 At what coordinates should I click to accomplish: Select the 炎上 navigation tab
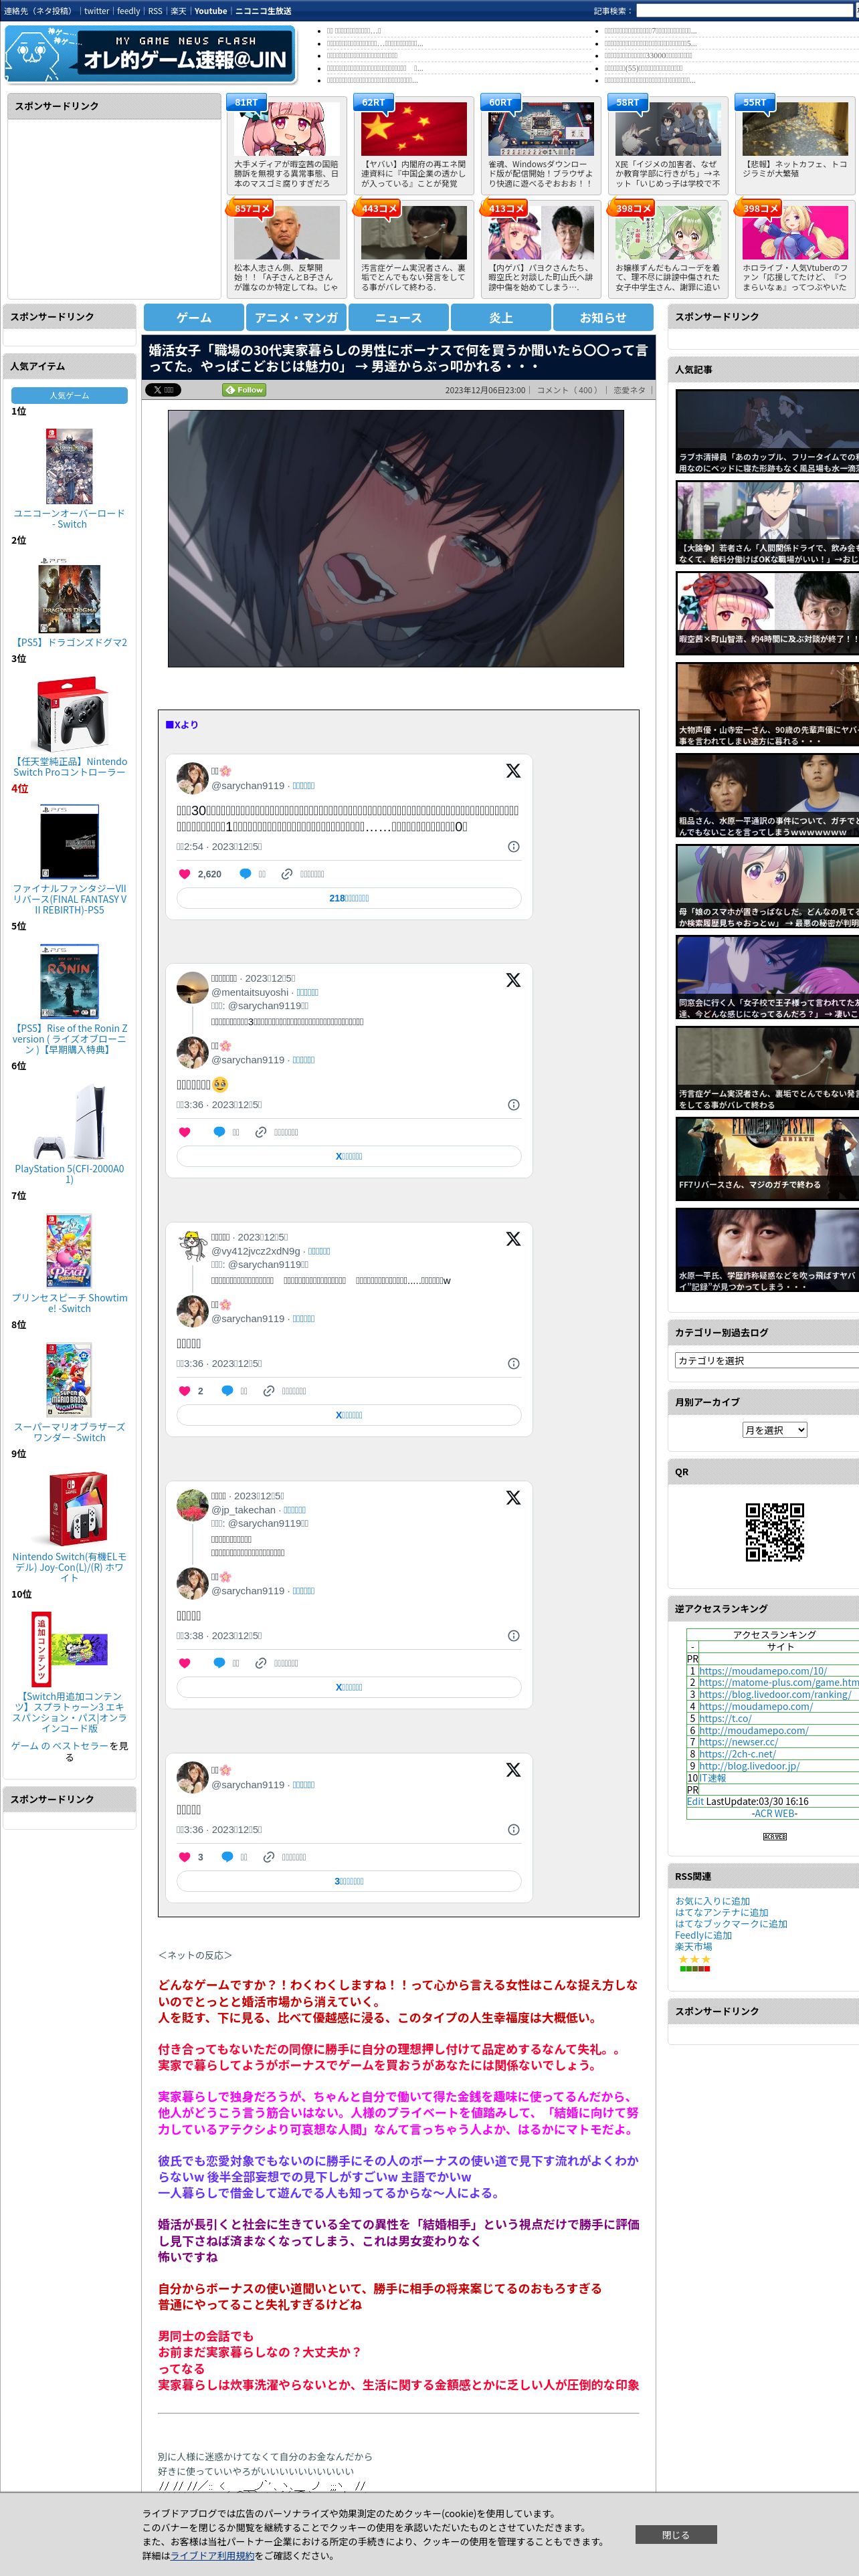[501, 317]
